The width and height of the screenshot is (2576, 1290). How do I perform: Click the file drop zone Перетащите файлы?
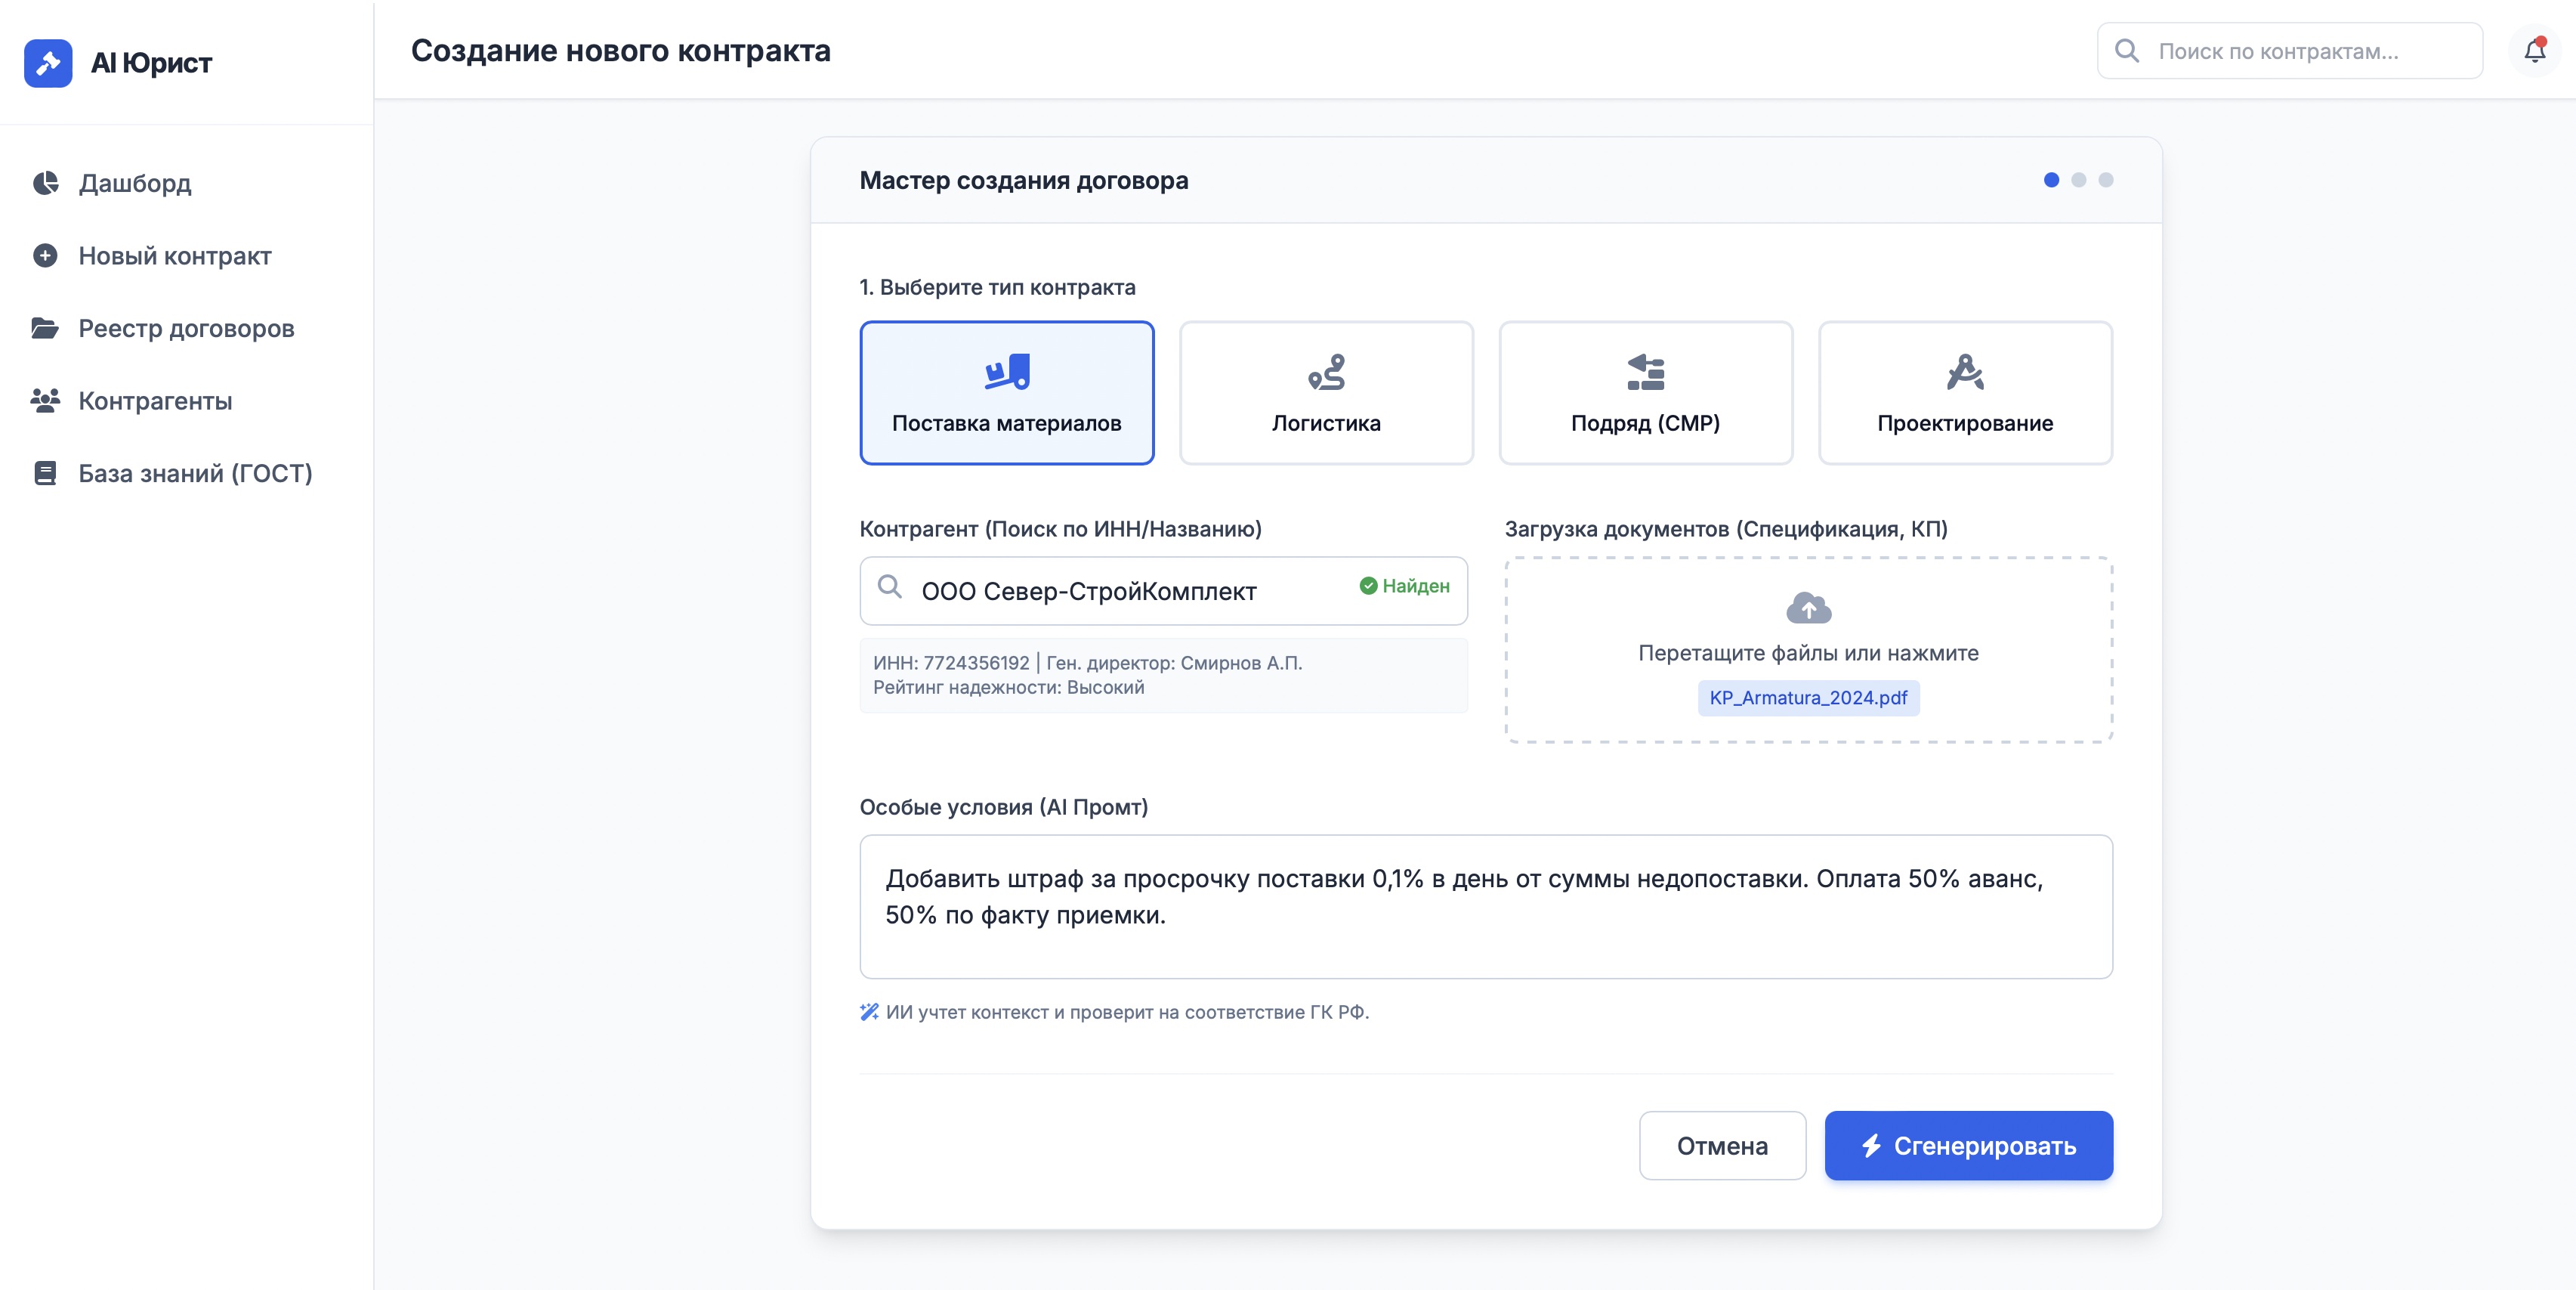pyautogui.click(x=1808, y=650)
